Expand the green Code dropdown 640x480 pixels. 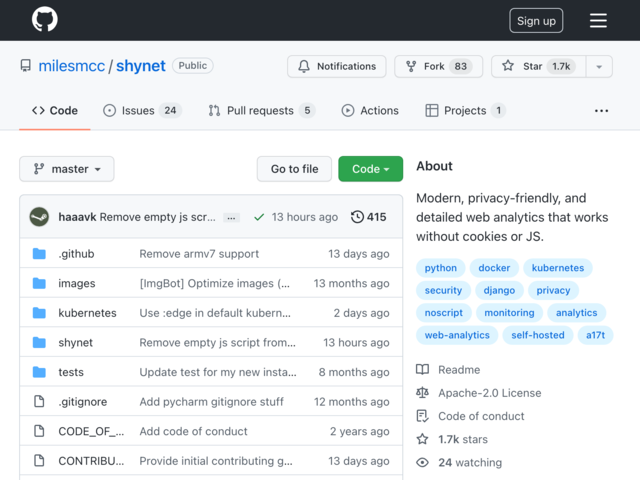371,169
